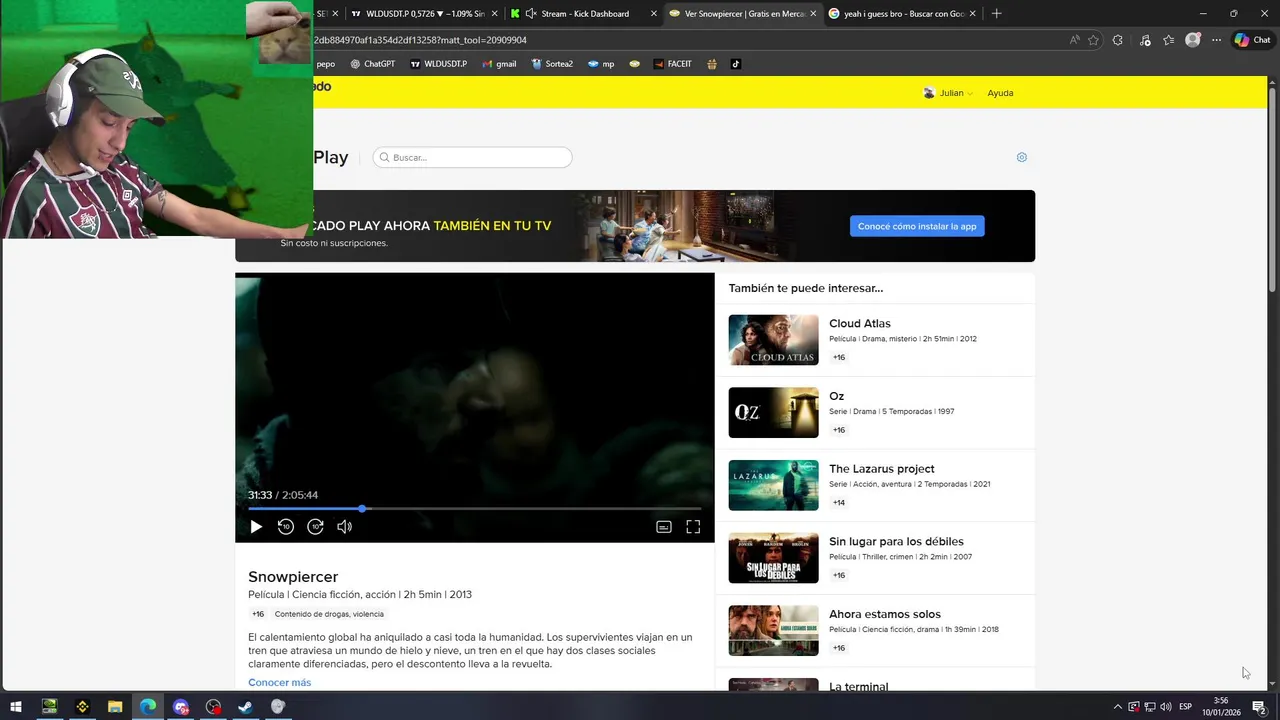
Task: Open the WLDUSDT.P bookmark
Action: [x=438, y=64]
